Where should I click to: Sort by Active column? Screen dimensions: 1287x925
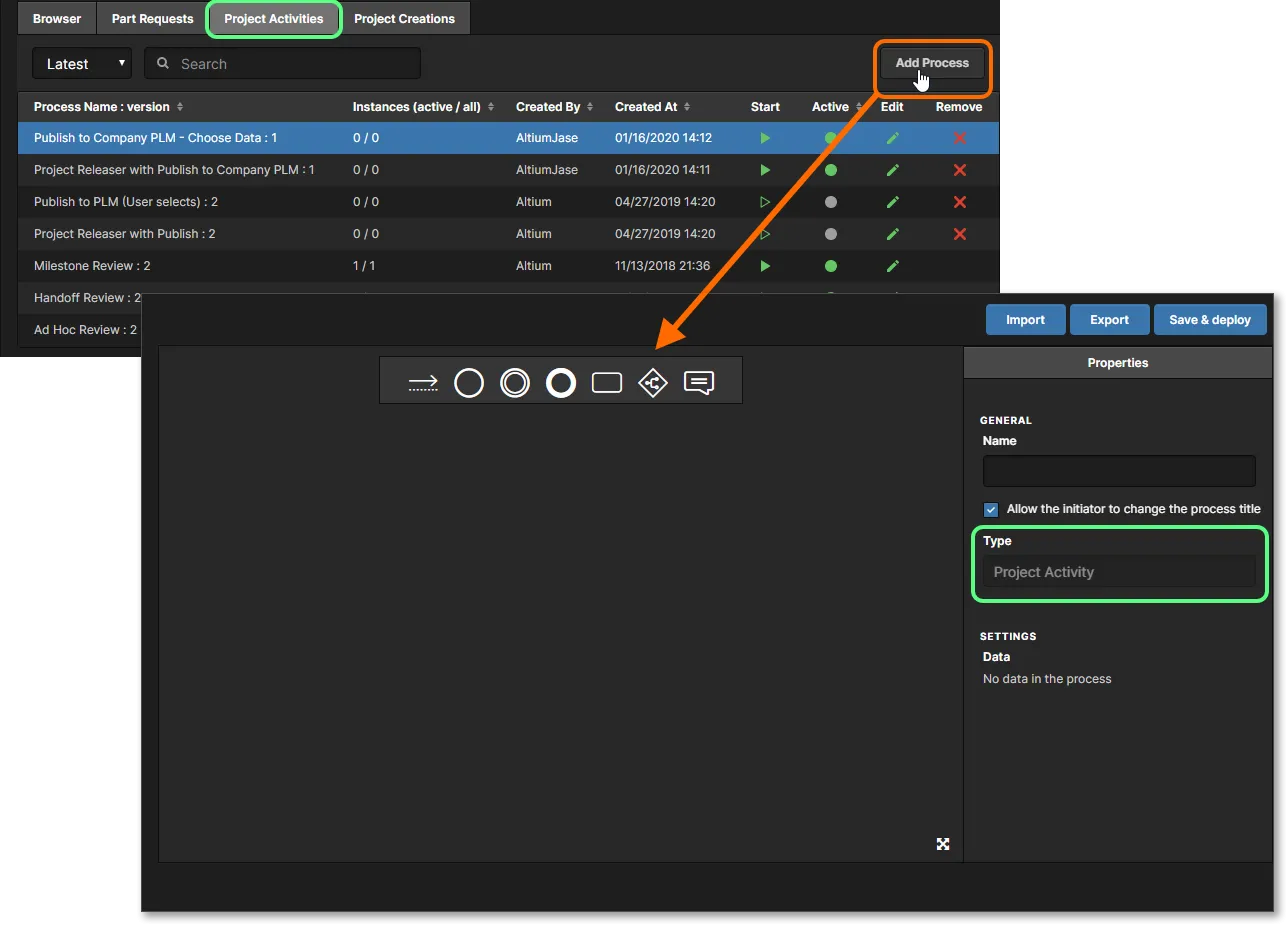pyautogui.click(x=837, y=107)
